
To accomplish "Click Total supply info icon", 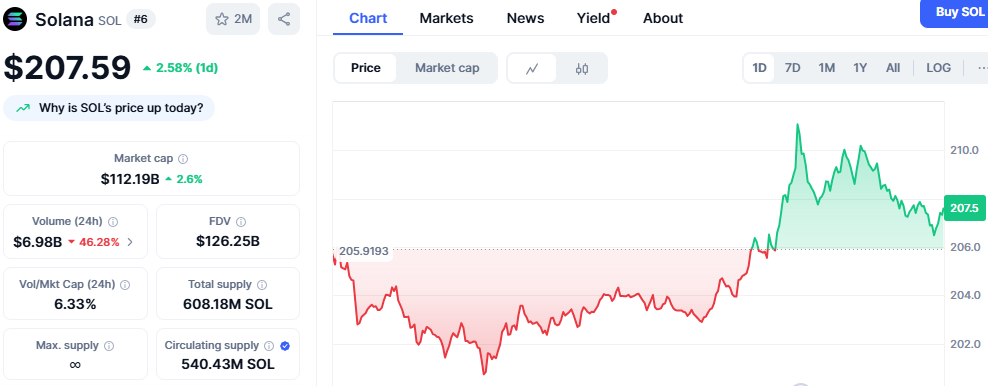I will pyautogui.click(x=262, y=285).
